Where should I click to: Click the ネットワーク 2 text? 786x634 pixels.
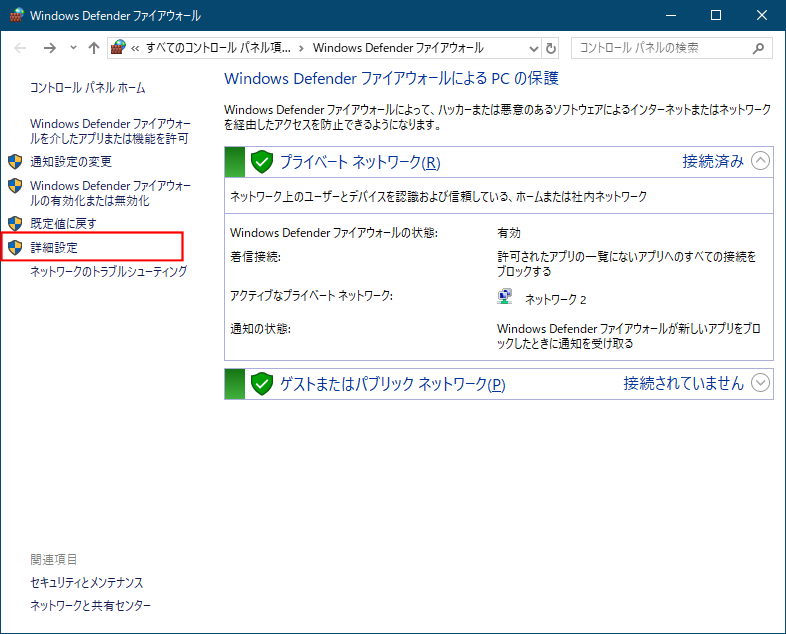click(555, 300)
